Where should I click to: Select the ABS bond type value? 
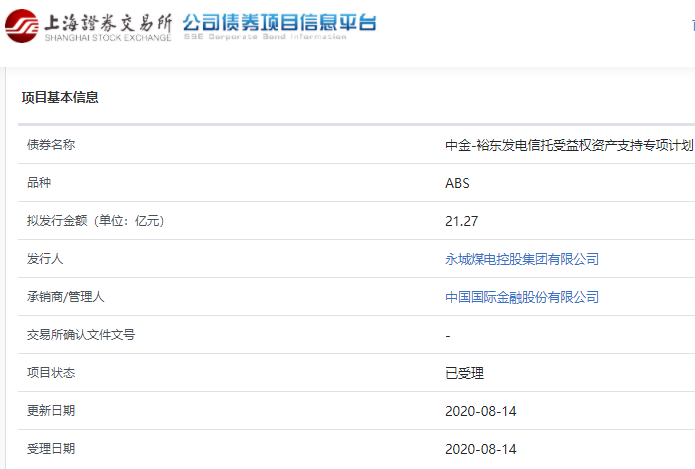point(457,183)
